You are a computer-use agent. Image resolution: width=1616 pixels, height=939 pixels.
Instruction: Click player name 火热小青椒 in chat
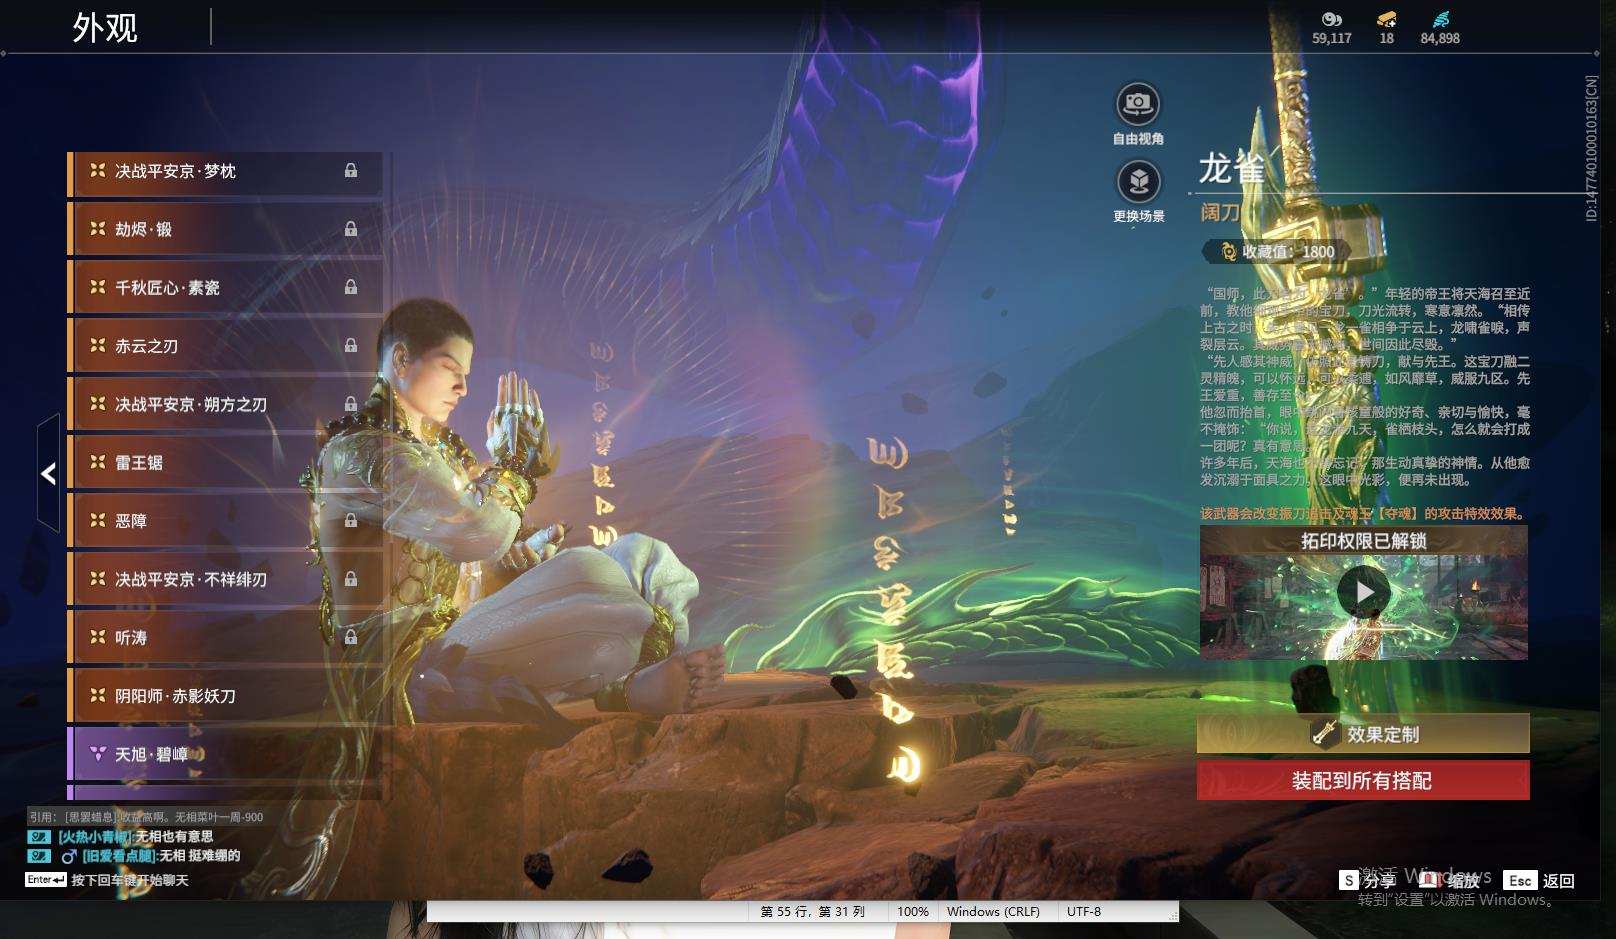pos(95,837)
